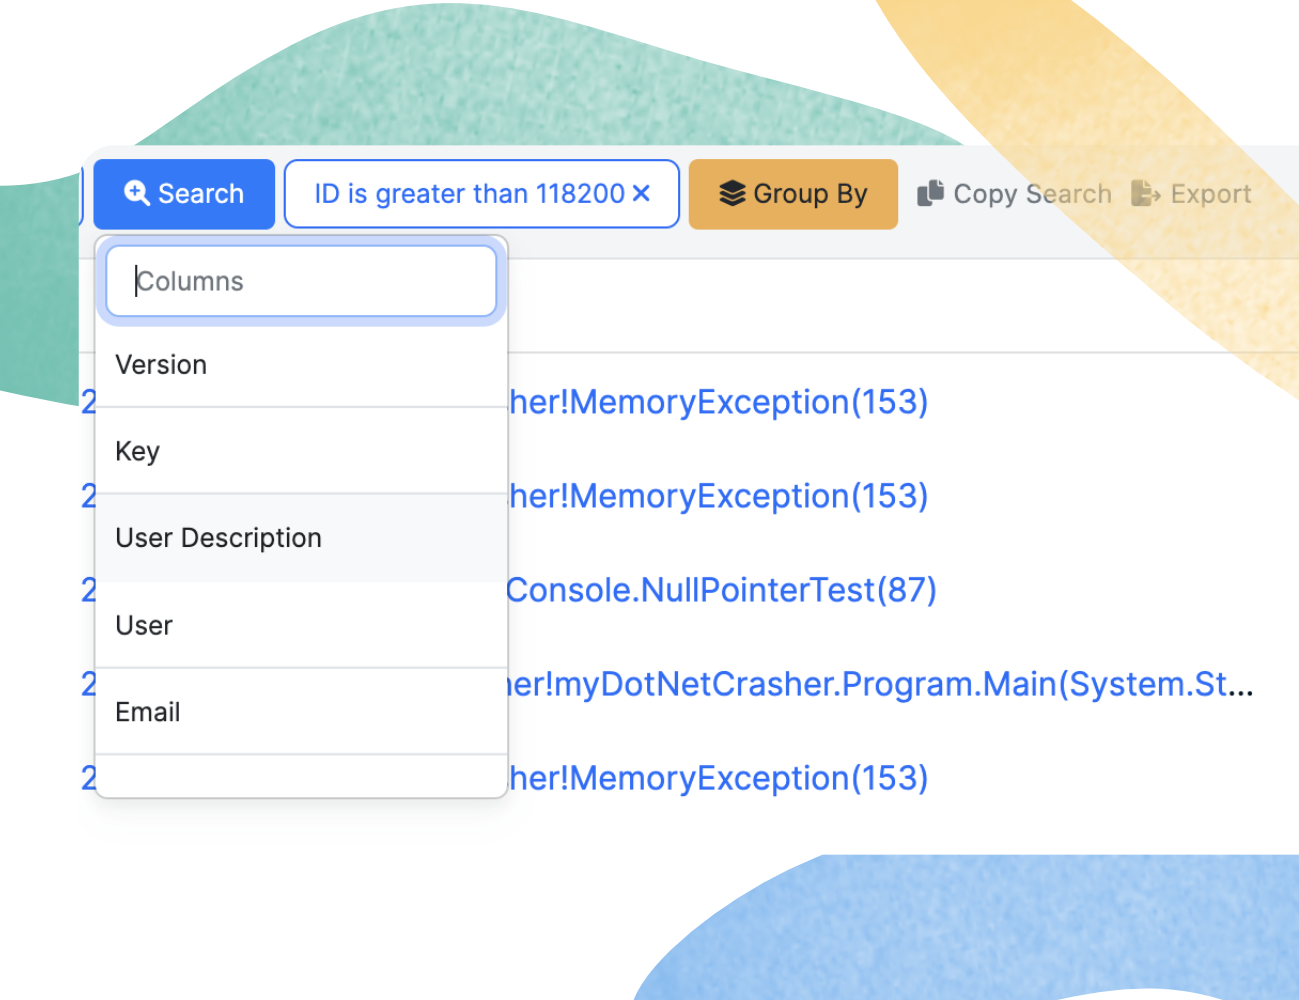
Task: Open the myDotNetCrasher.Program.Main link
Action: pyautogui.click(x=880, y=684)
